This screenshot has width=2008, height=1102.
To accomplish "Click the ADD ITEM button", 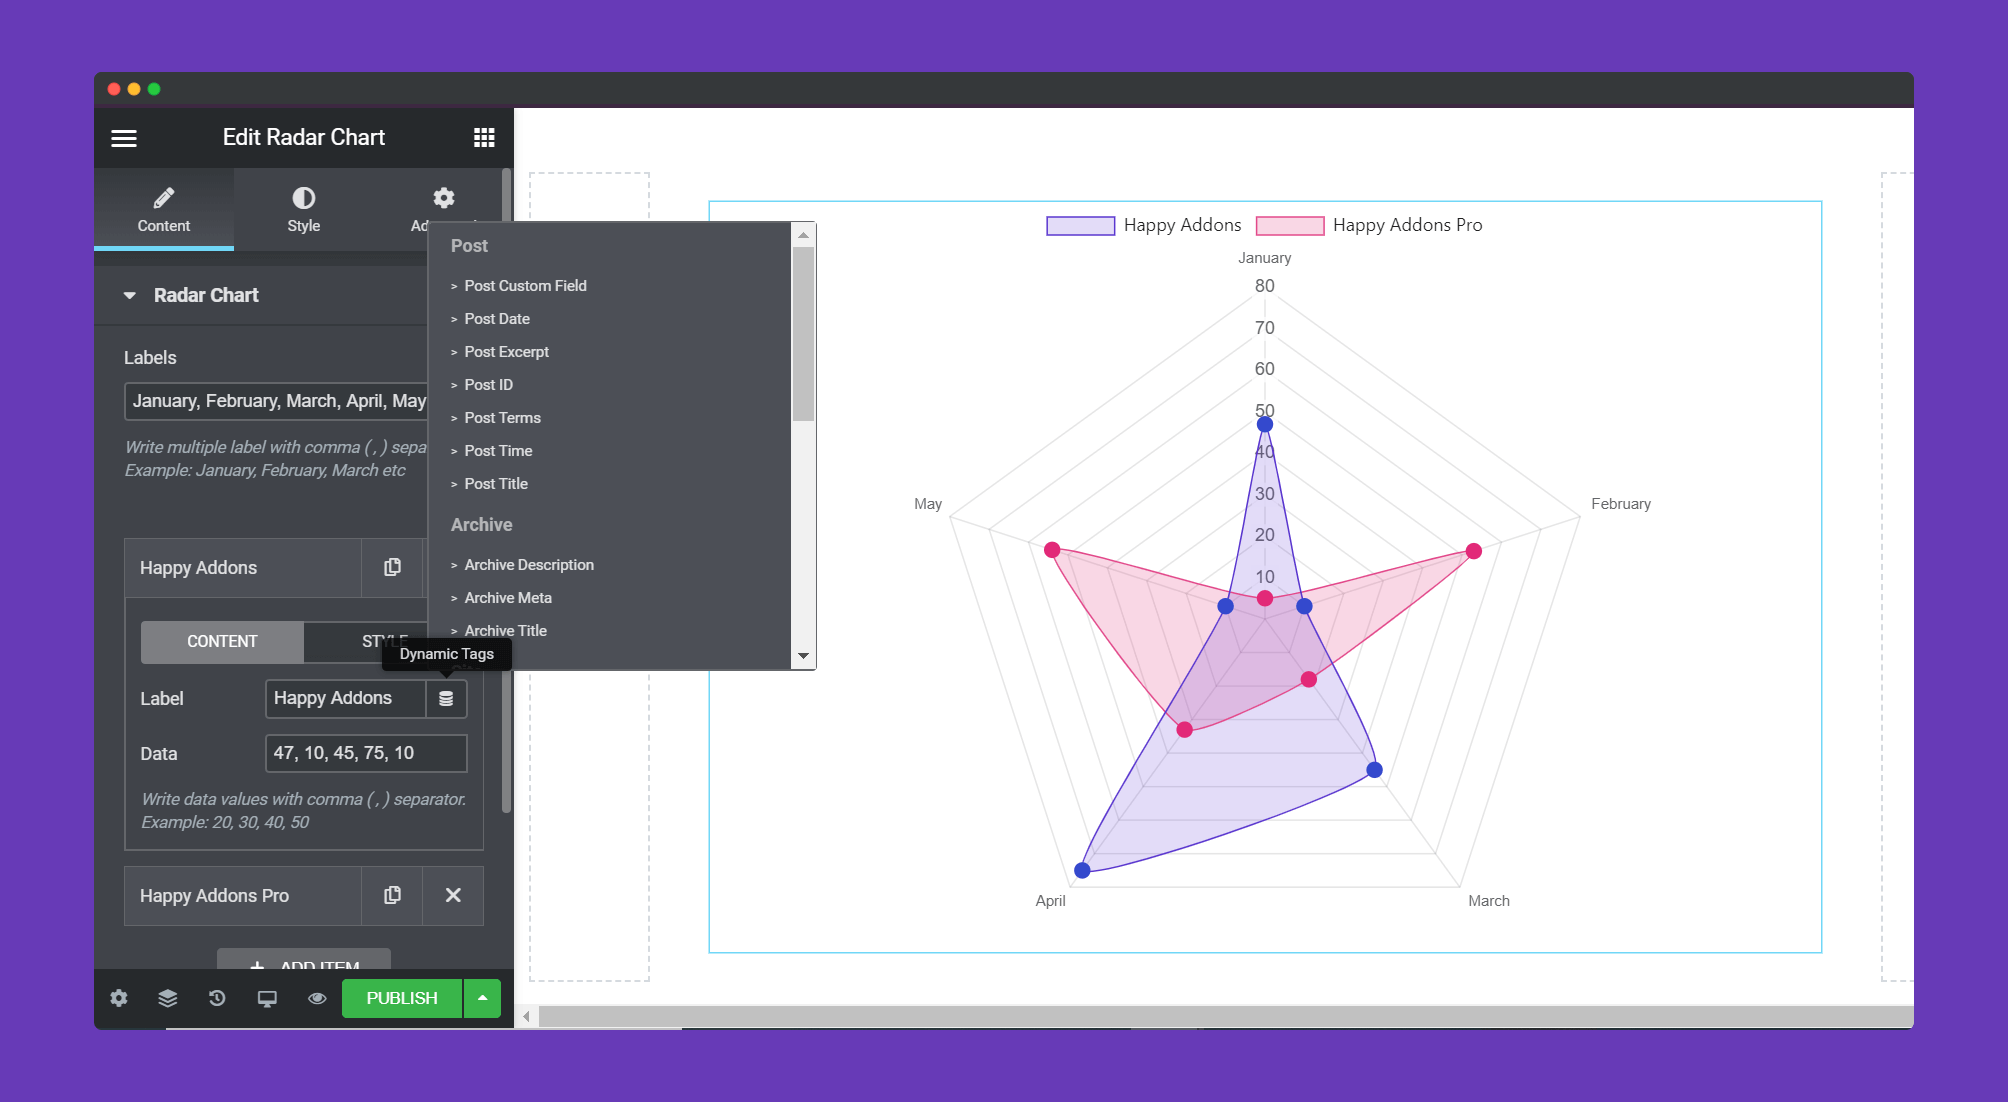I will (304, 960).
